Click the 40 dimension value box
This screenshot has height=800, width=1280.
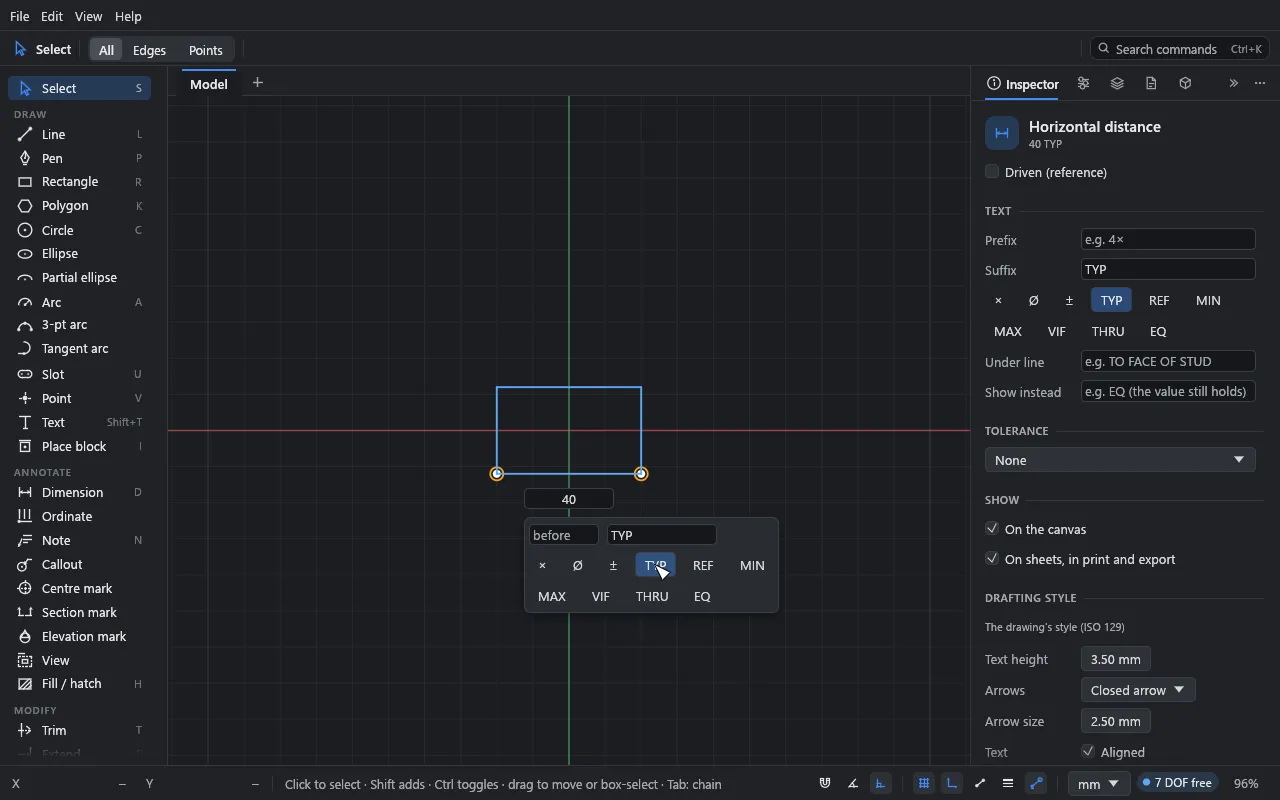569,499
